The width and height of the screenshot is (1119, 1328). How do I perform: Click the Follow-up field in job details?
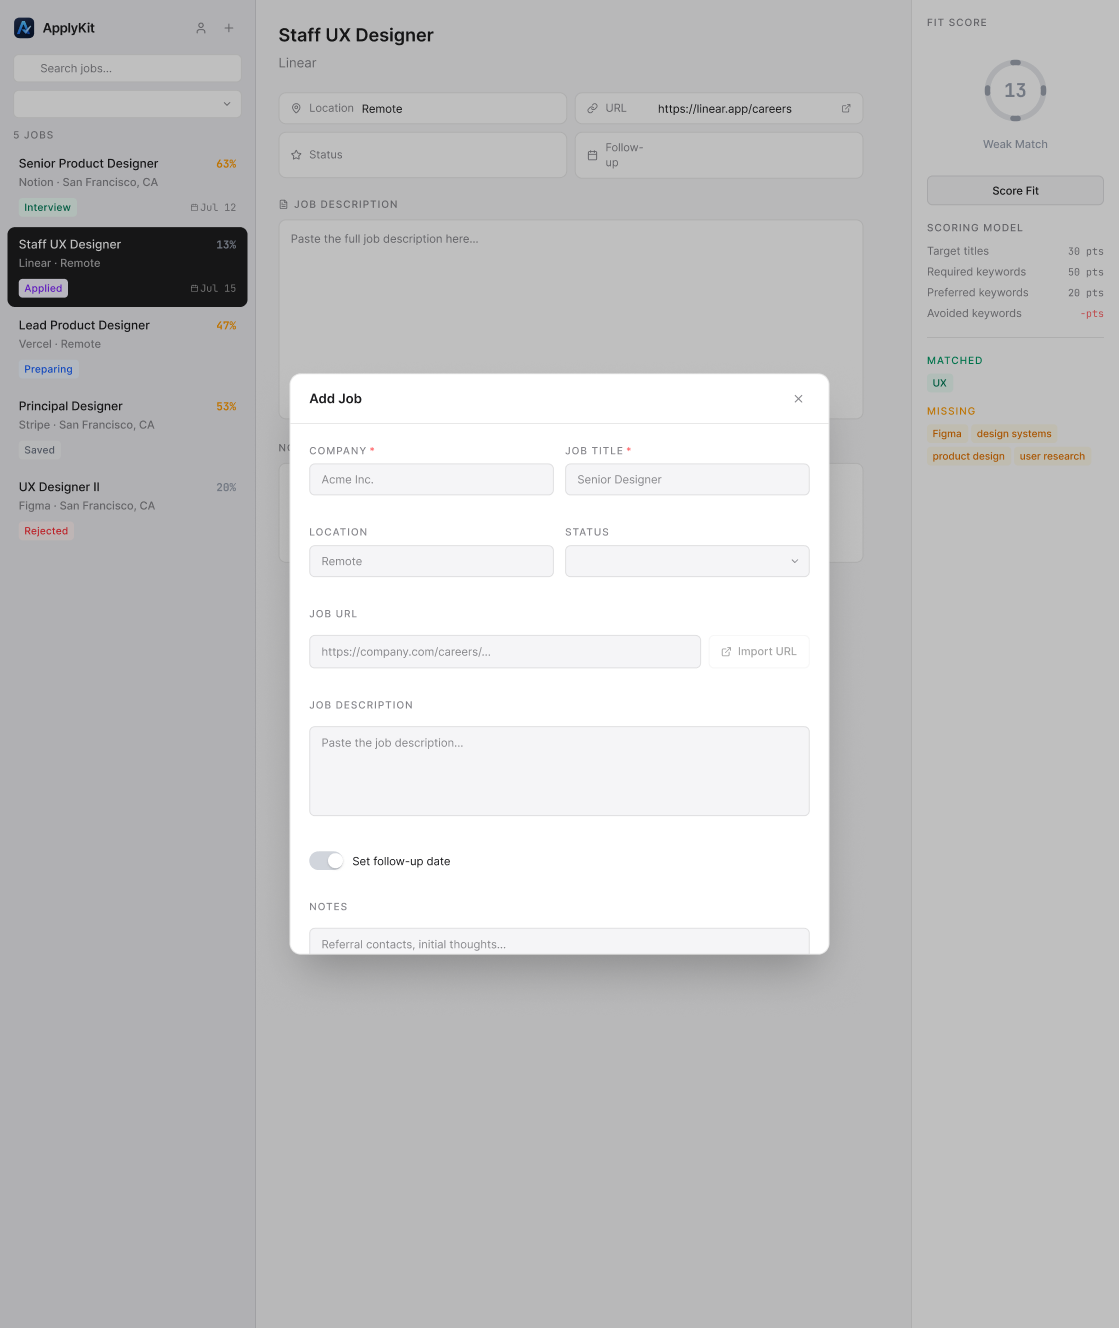point(719,155)
